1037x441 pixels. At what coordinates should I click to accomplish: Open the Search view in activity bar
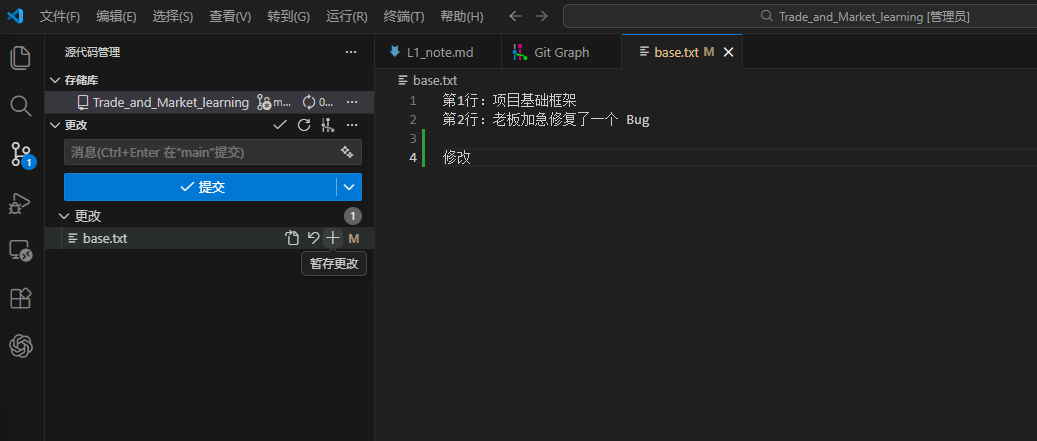click(x=21, y=106)
